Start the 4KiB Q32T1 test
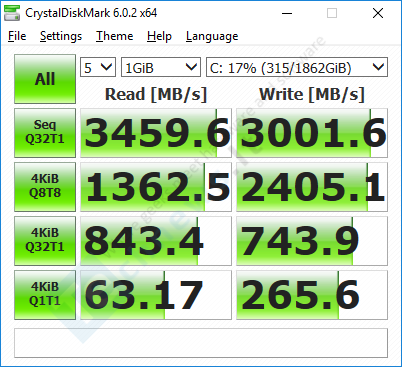This screenshot has height=367, width=402. pyautogui.click(x=45, y=241)
